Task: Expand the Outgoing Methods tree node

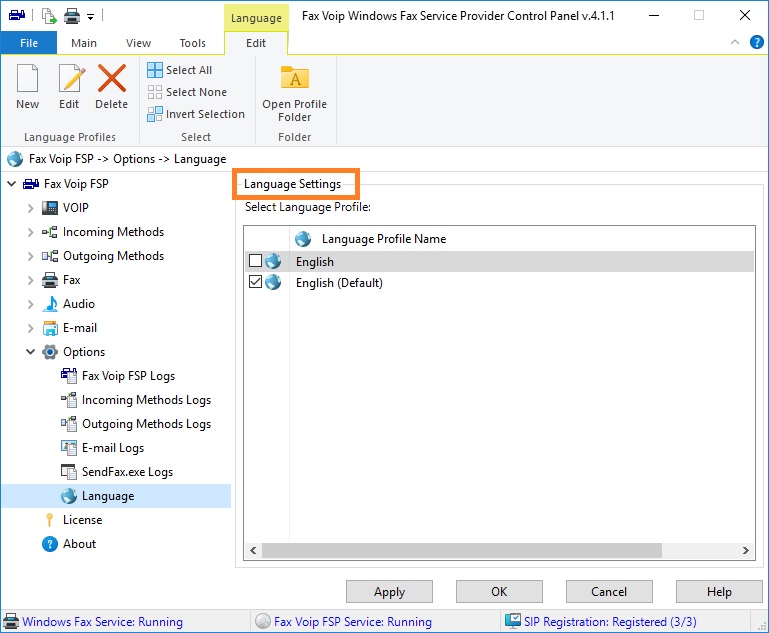Action: (x=30, y=256)
